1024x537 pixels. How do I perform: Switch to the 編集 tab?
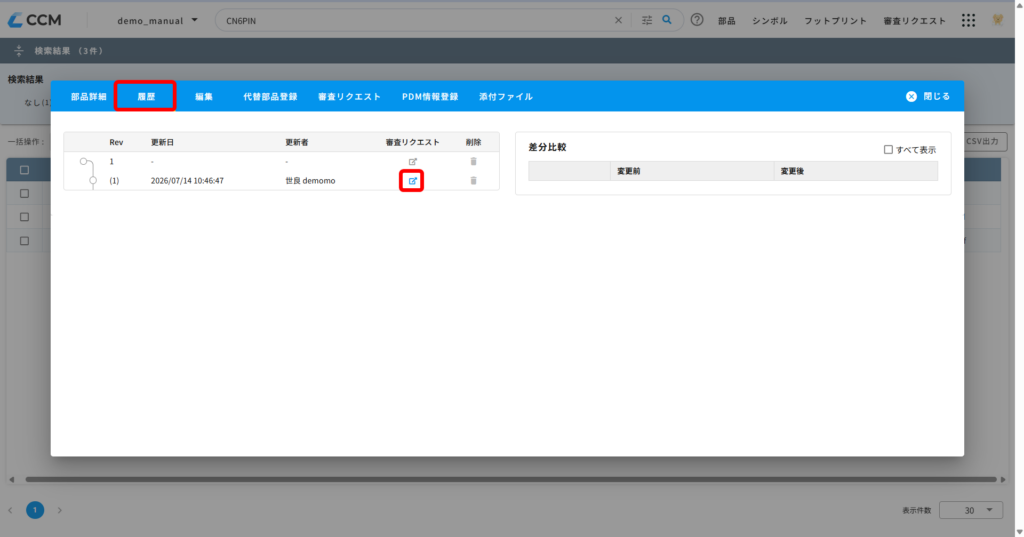(x=204, y=97)
